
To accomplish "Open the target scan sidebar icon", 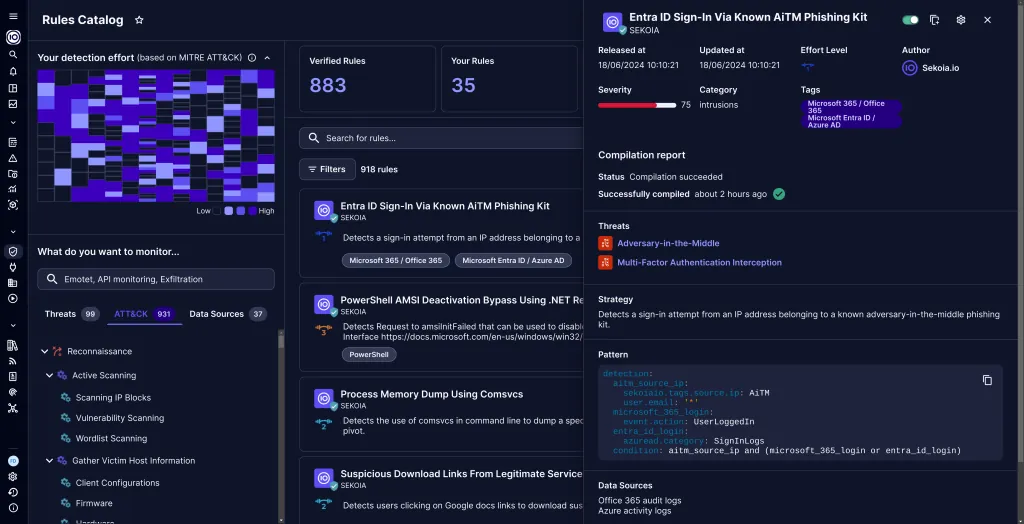I will pyautogui.click(x=13, y=205).
